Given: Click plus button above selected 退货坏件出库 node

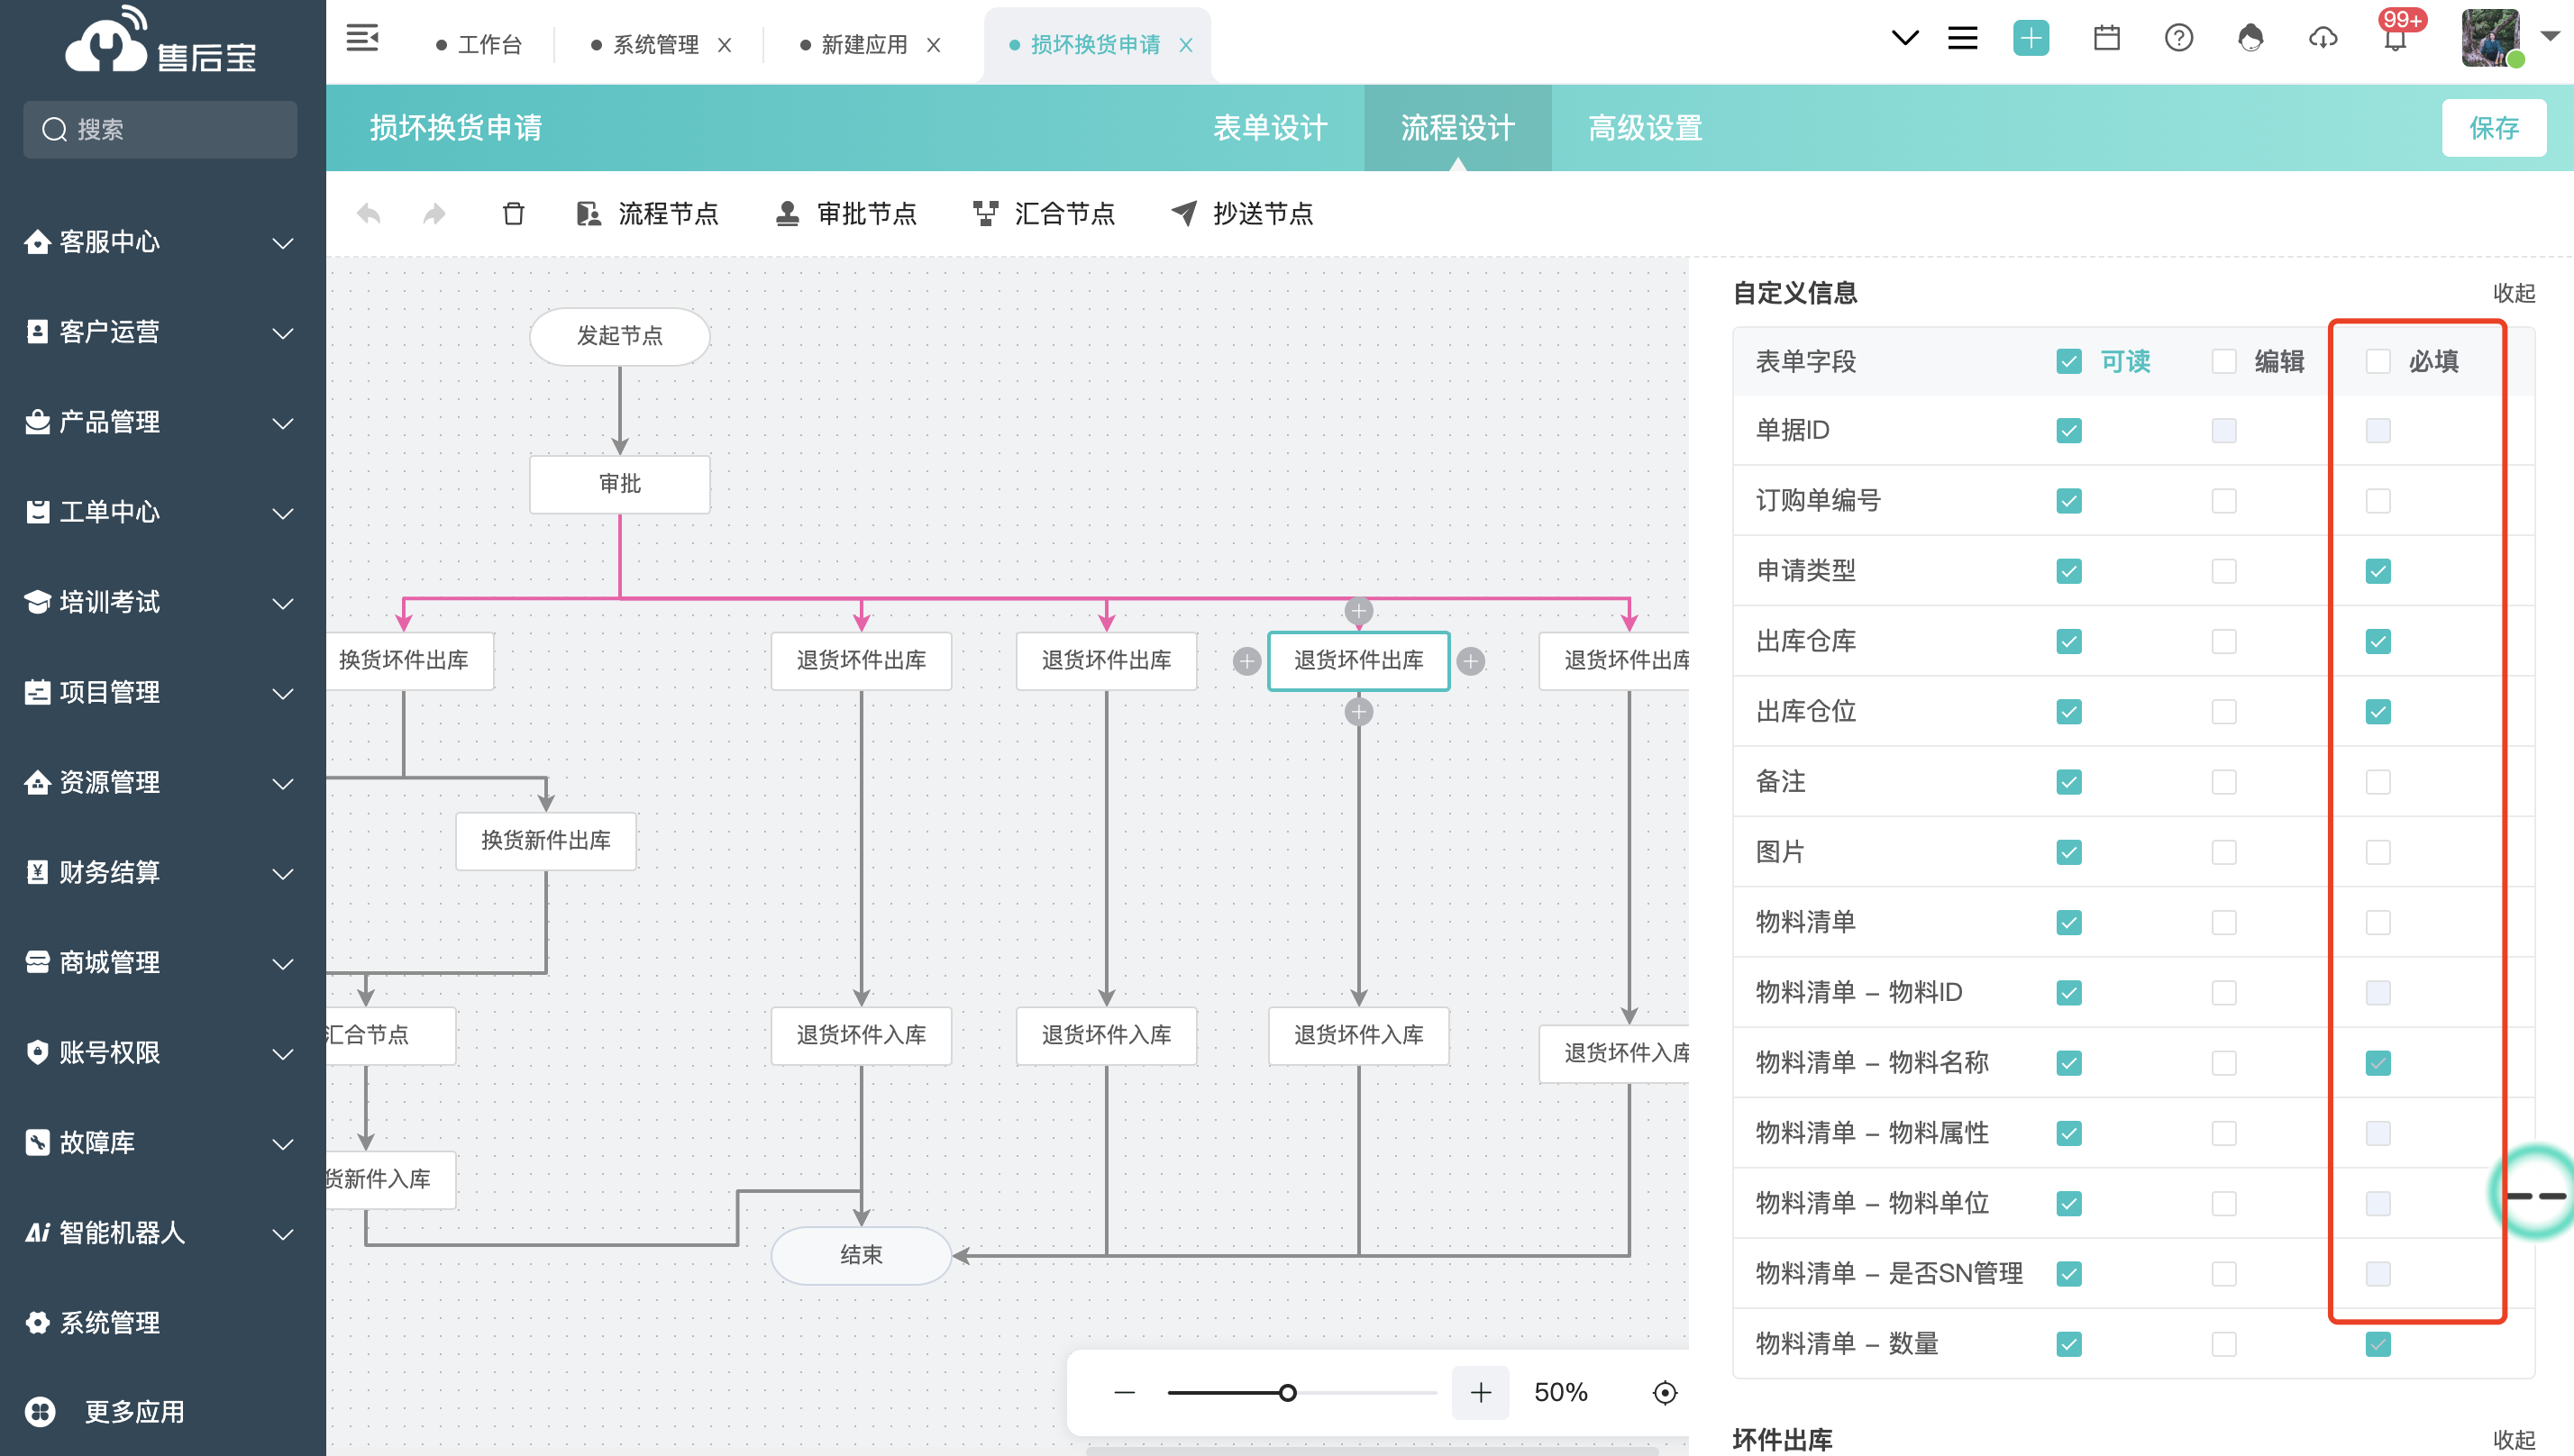Looking at the screenshot, I should [x=1358, y=610].
